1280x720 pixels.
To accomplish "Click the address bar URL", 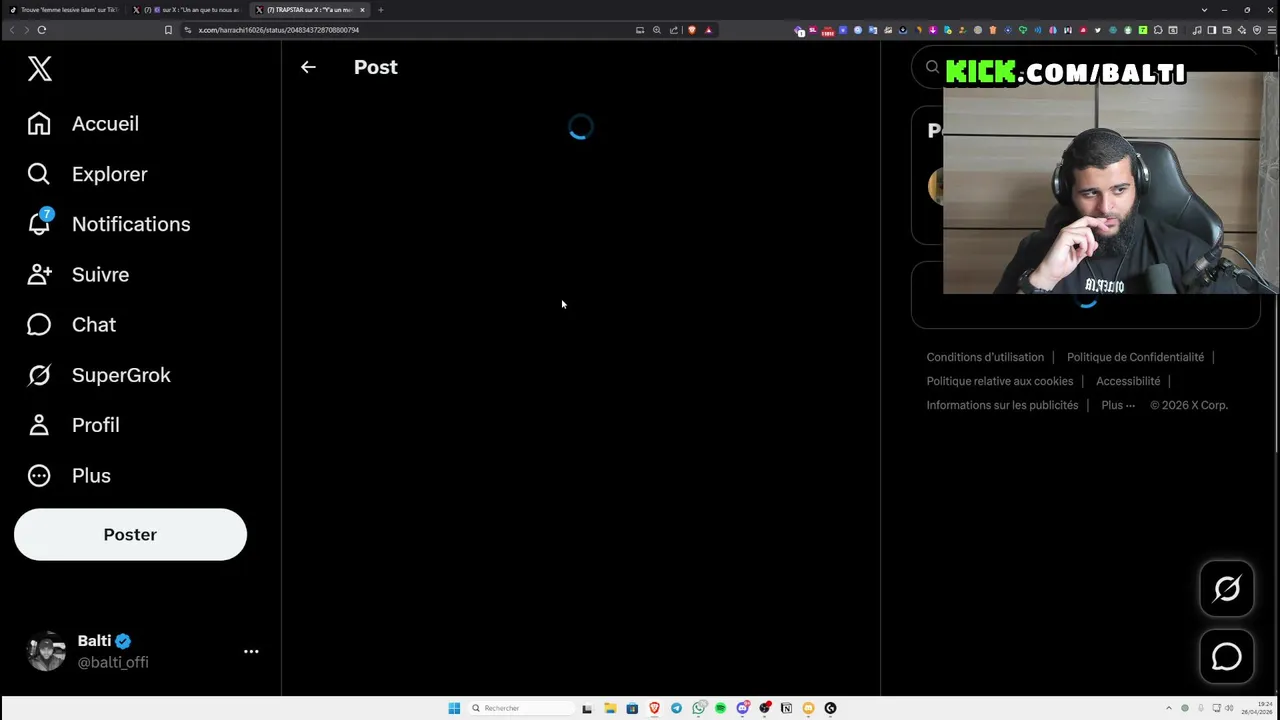I will (279, 30).
